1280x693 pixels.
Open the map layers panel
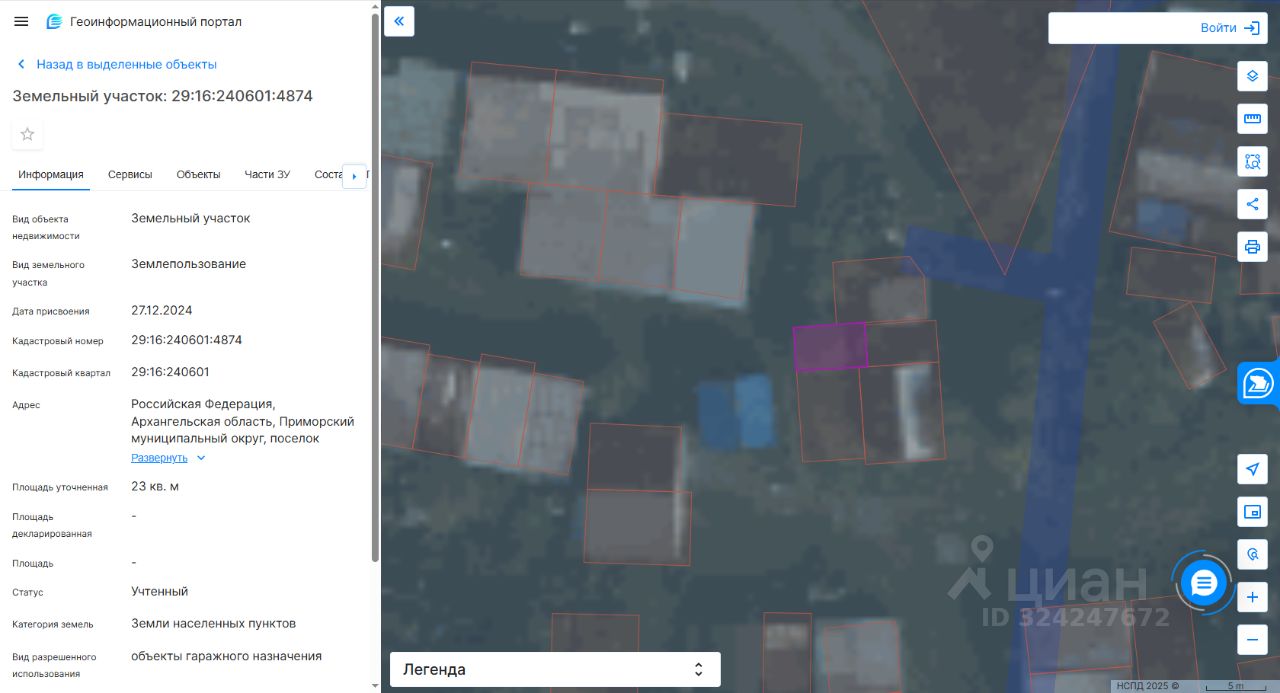pos(1252,76)
